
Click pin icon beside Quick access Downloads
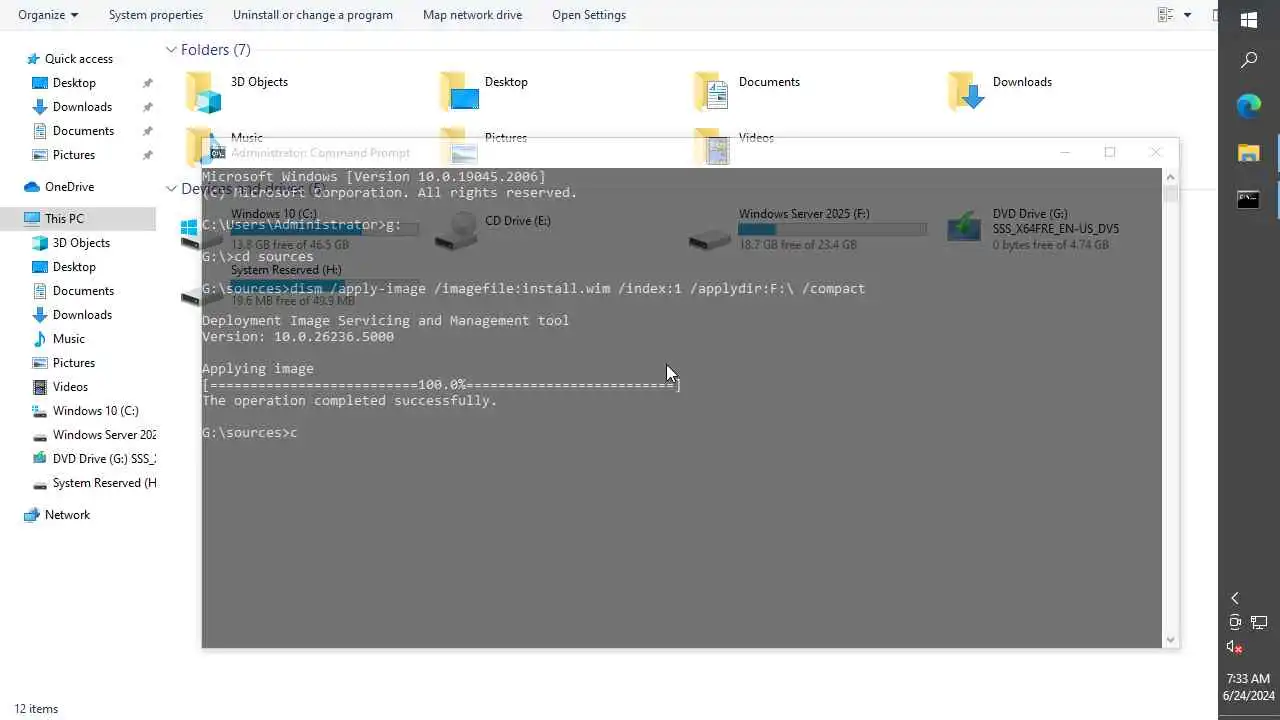click(147, 107)
